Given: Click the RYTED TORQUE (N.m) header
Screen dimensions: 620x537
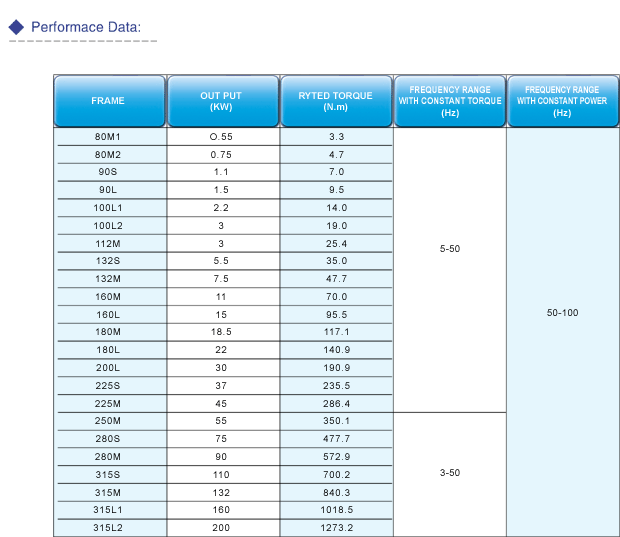Looking at the screenshot, I should pyautogui.click(x=335, y=101).
